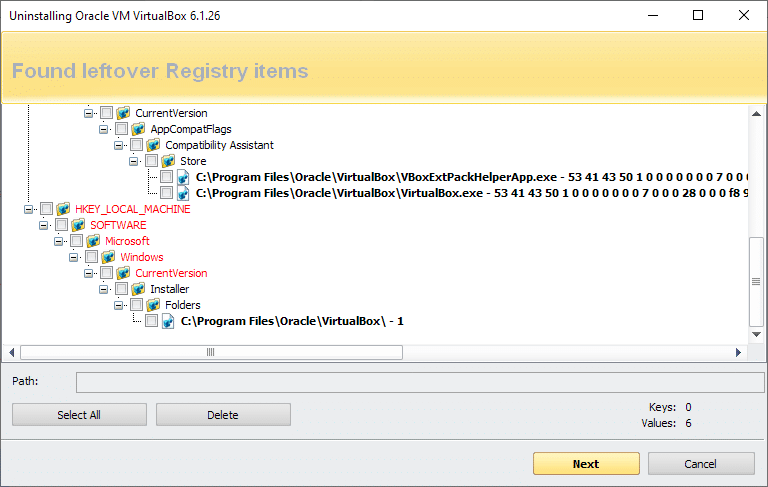Click the key icon next to Folders
The height and width of the screenshot is (487, 768).
coord(153,305)
